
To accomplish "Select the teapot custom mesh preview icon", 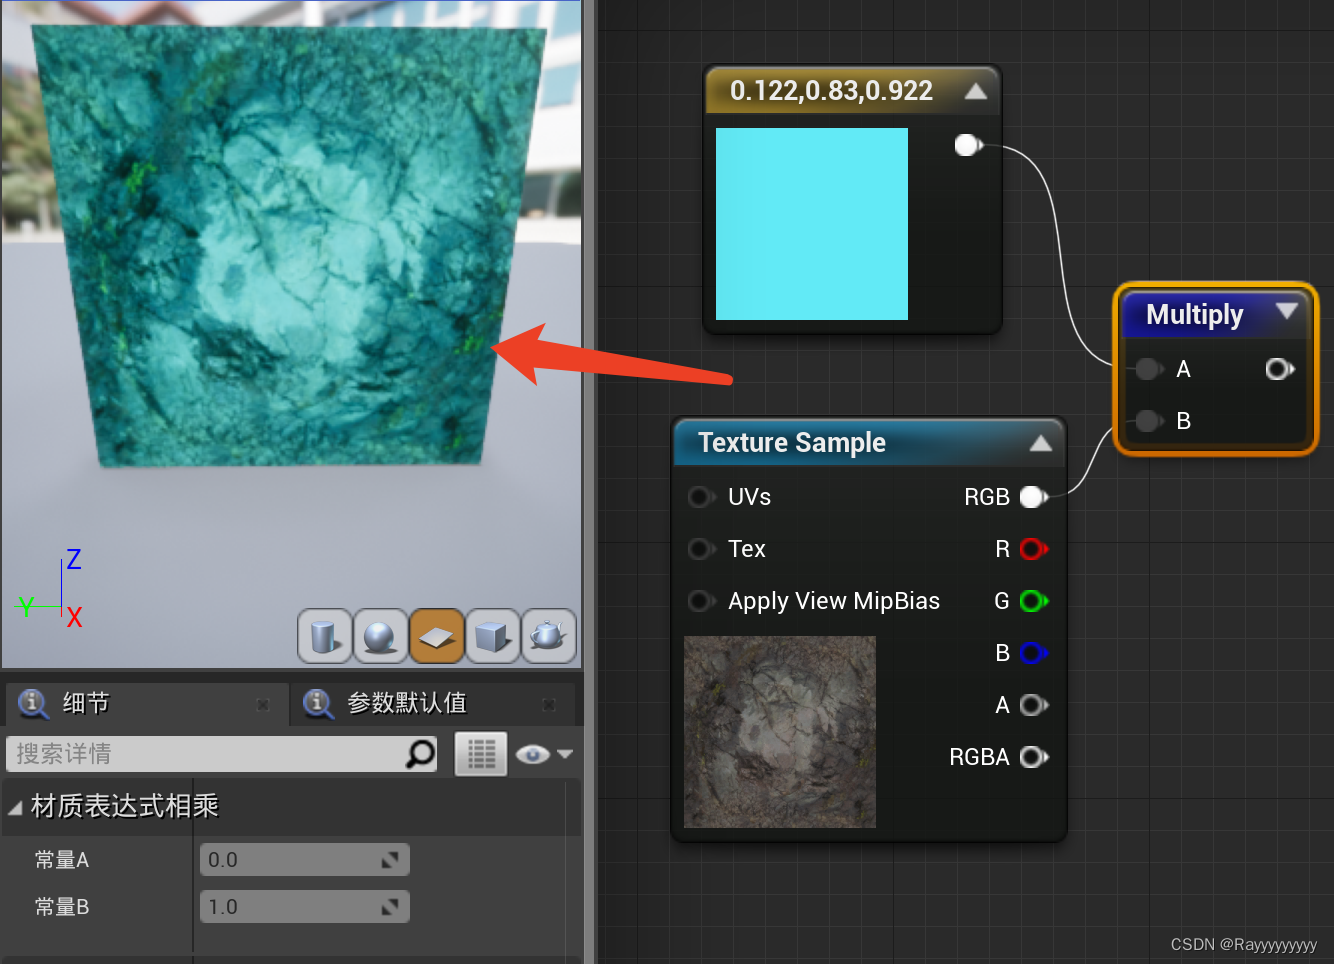I will [548, 636].
